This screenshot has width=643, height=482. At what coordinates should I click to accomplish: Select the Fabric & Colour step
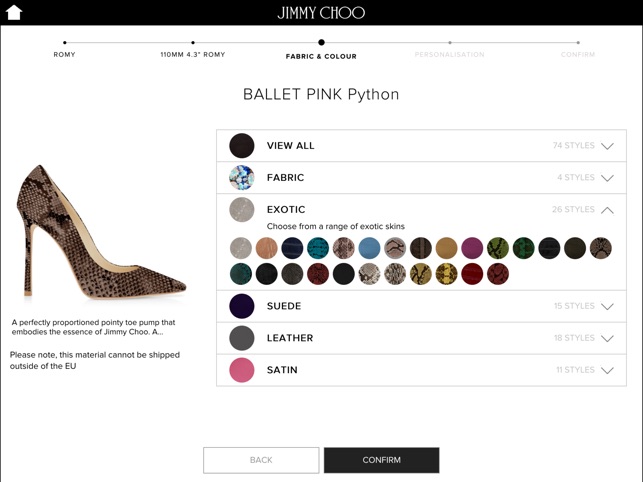(321, 56)
